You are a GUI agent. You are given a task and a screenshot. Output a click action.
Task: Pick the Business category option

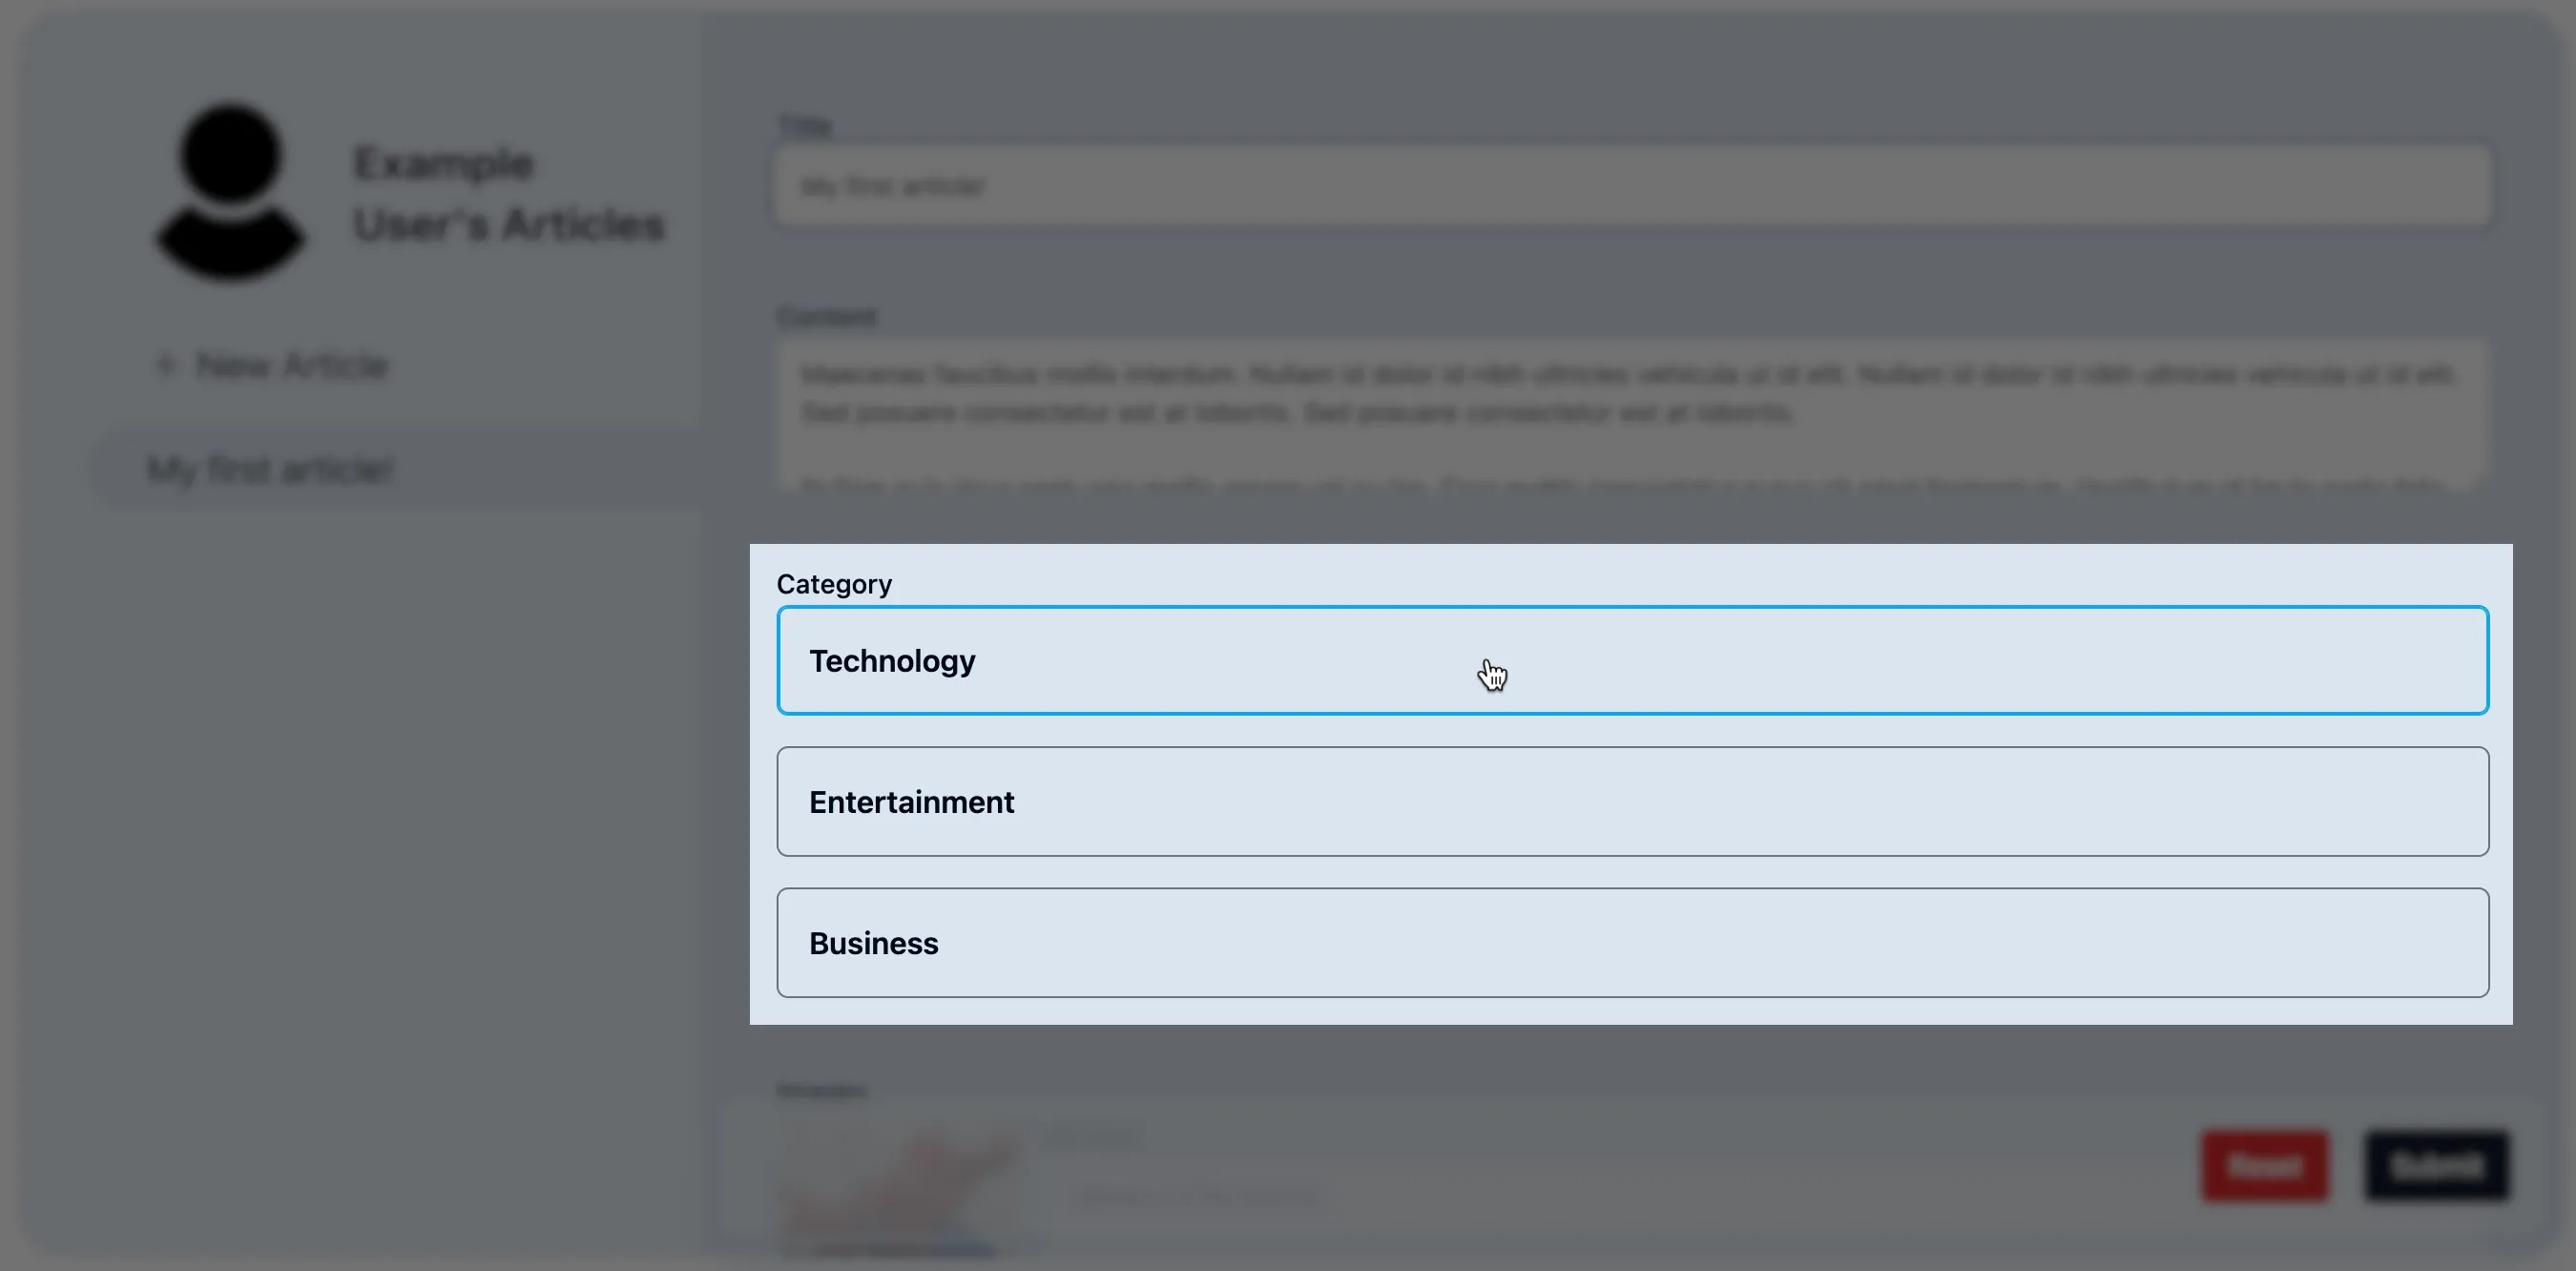coord(1632,942)
